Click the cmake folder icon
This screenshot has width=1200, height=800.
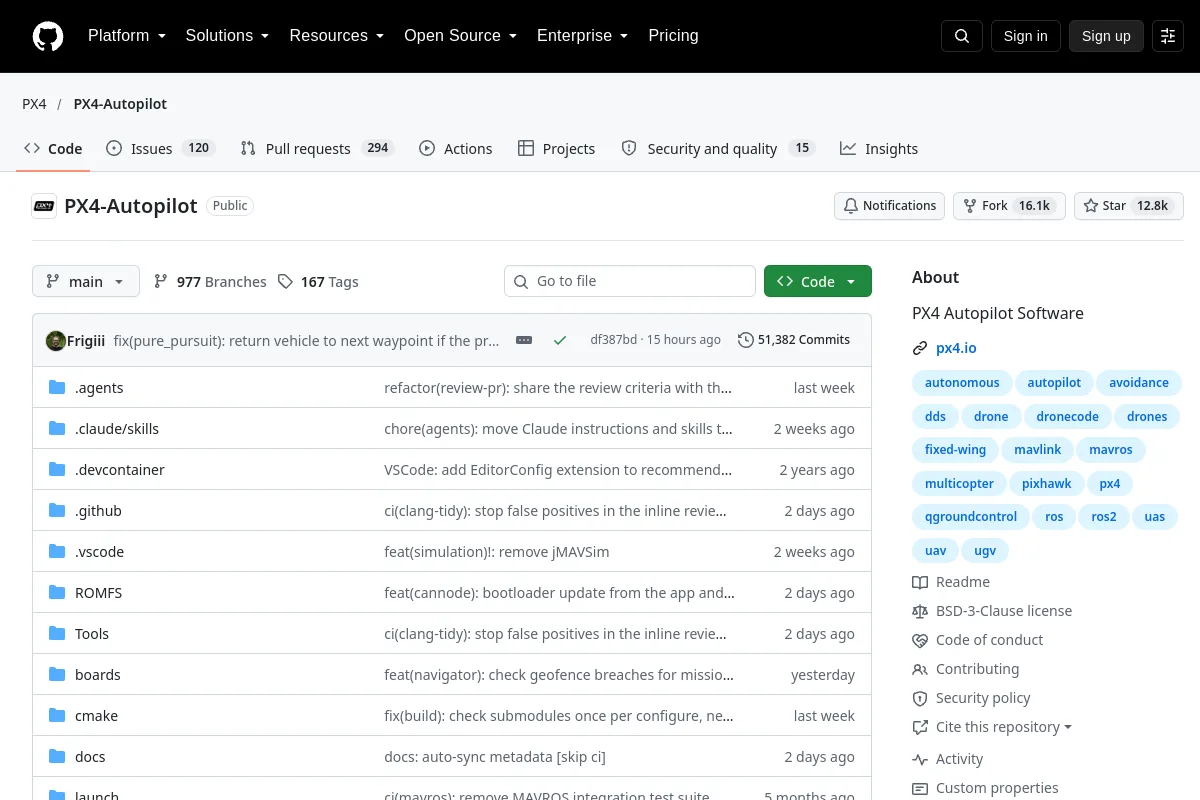[x=57, y=716]
